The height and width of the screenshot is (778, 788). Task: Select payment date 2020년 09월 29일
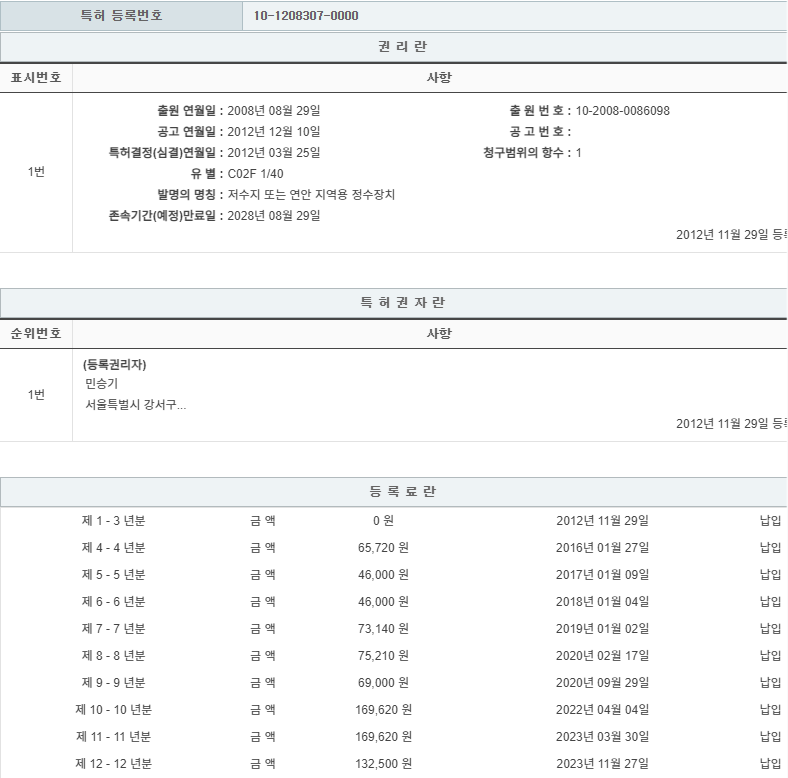point(602,683)
